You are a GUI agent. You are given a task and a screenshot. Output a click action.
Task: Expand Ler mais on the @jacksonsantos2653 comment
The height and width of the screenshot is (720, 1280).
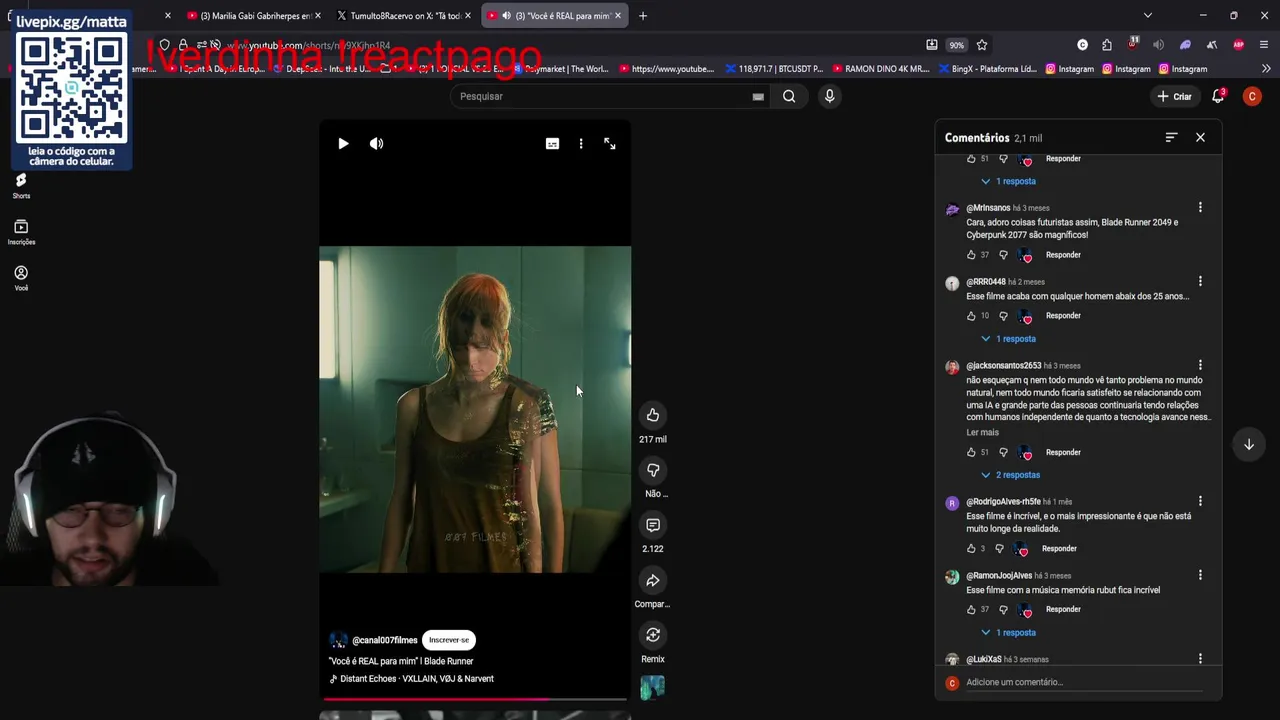[x=982, y=433]
